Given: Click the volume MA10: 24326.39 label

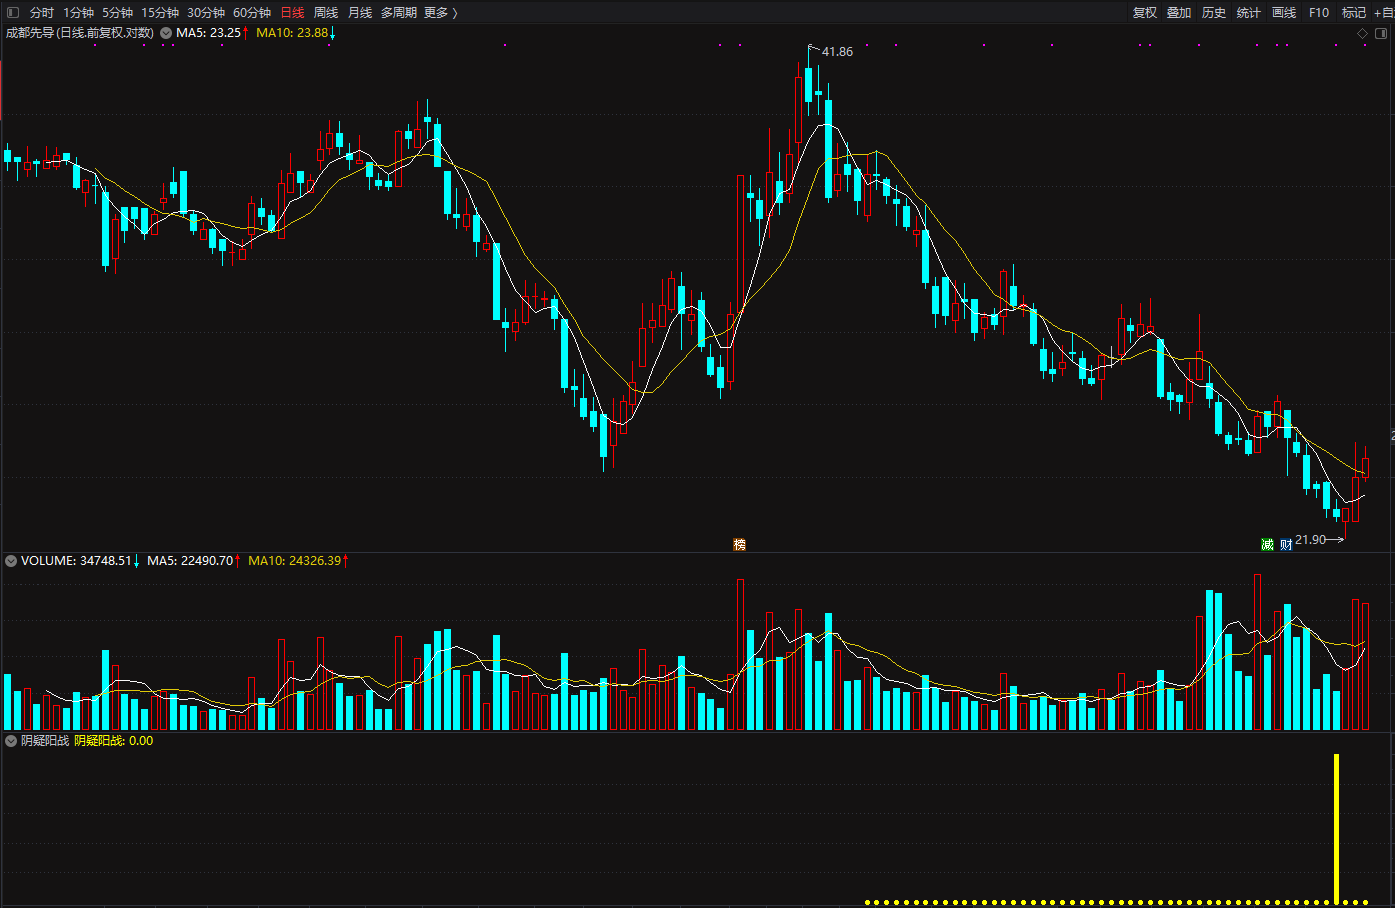Looking at the screenshot, I should 295,561.
